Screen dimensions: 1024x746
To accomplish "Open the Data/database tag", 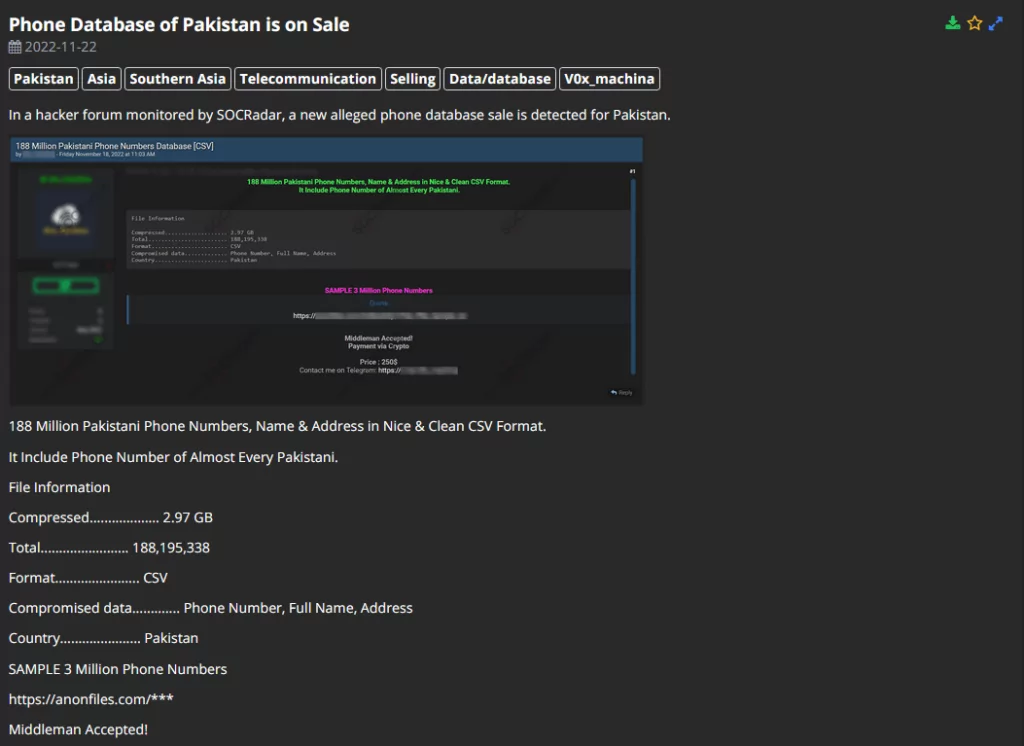I will click(x=500, y=79).
